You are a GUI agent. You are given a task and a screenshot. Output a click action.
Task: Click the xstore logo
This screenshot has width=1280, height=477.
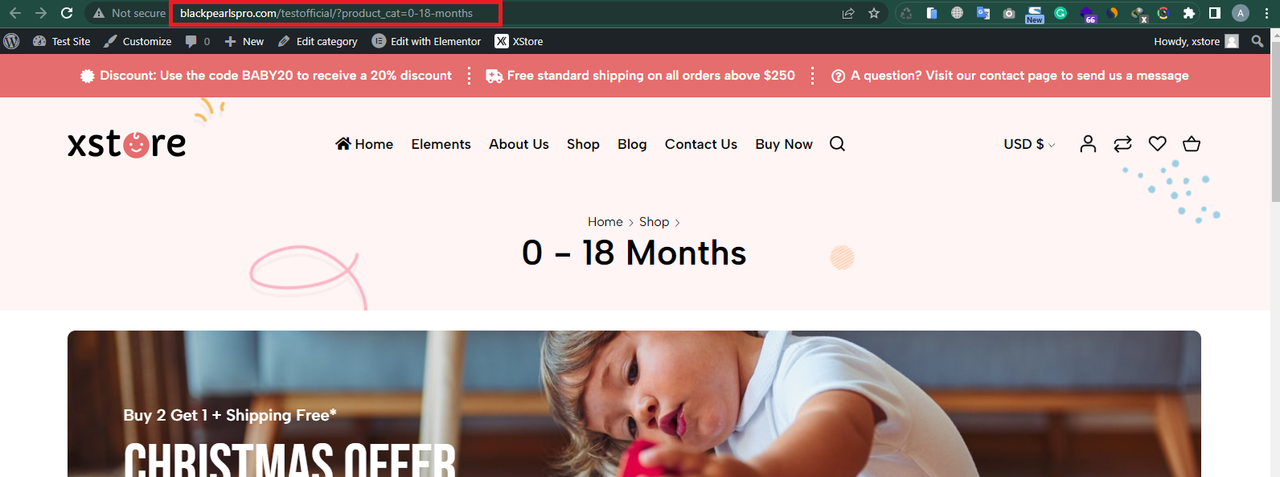click(127, 144)
